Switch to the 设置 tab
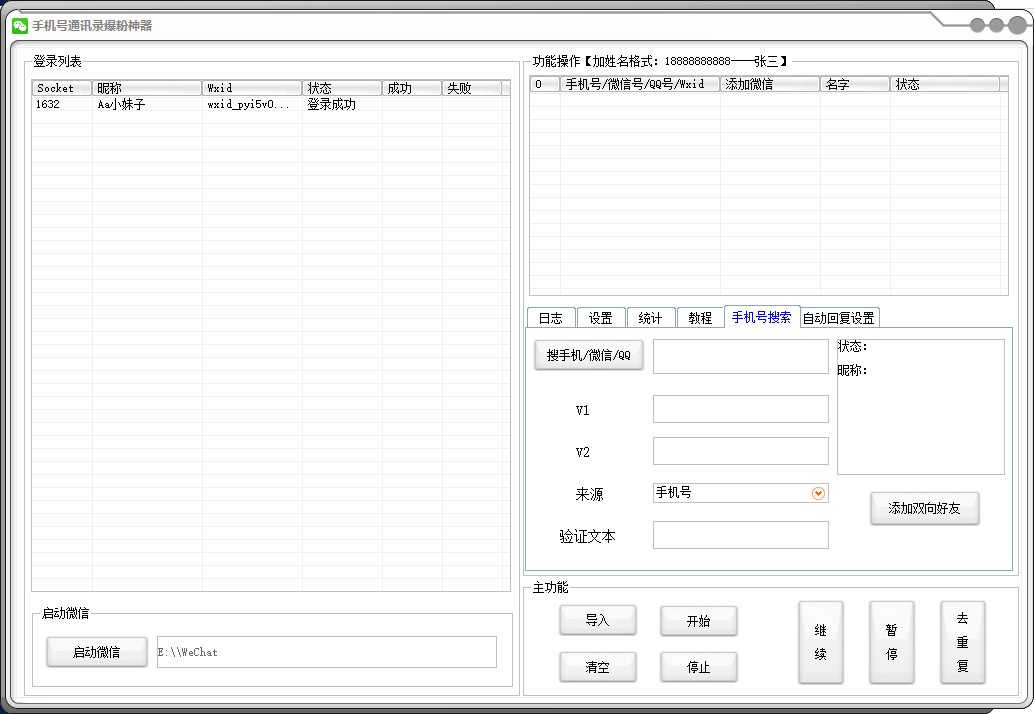Viewport: 1034px width, 714px height. [x=601, y=317]
